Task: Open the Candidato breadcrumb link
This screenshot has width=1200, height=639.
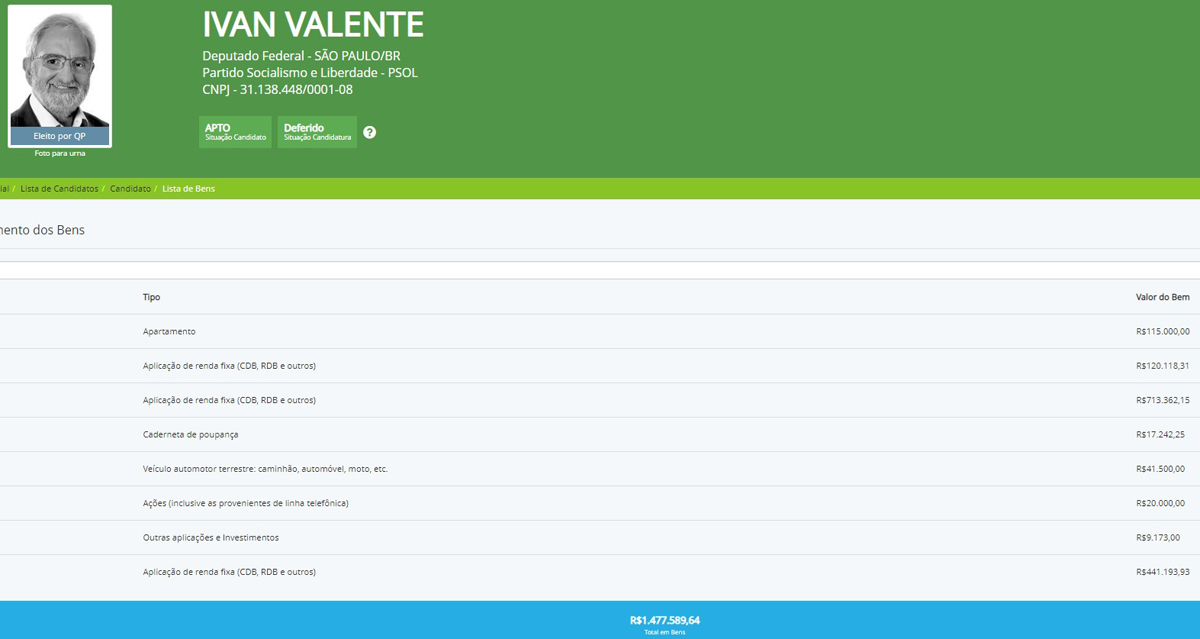Action: (130, 189)
